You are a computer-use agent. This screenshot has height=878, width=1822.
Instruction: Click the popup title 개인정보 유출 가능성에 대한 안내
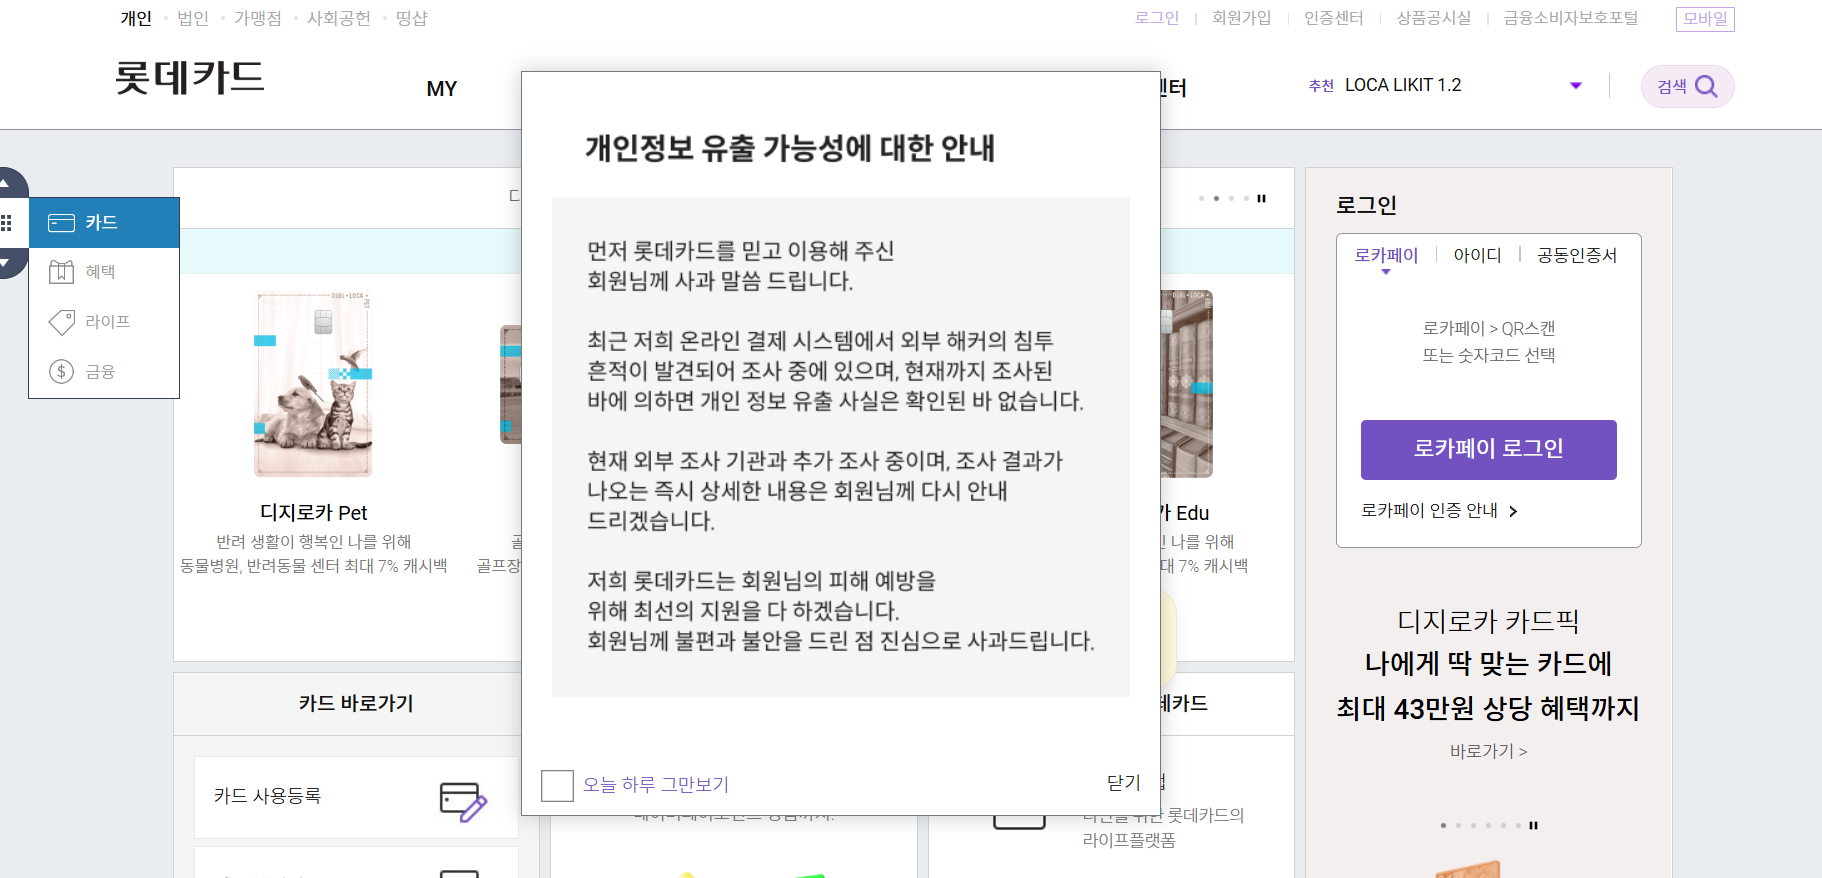click(x=790, y=148)
